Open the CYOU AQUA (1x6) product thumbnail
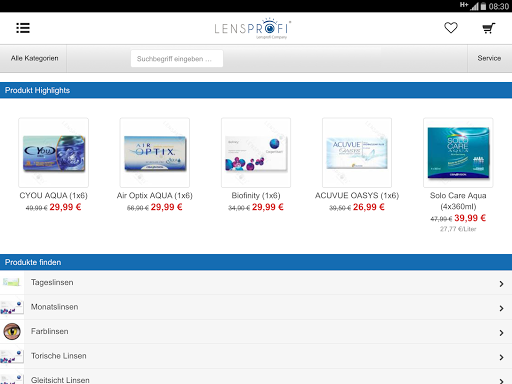Viewport: 512px width, 384px height. tap(54, 152)
